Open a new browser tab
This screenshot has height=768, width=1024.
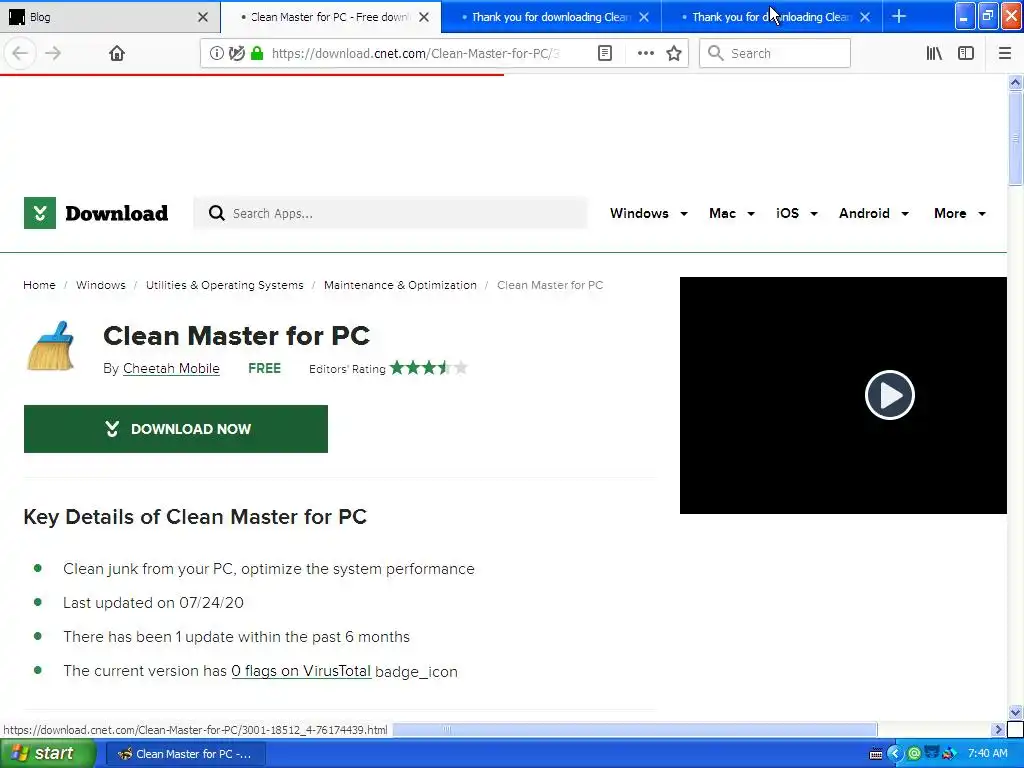(899, 16)
